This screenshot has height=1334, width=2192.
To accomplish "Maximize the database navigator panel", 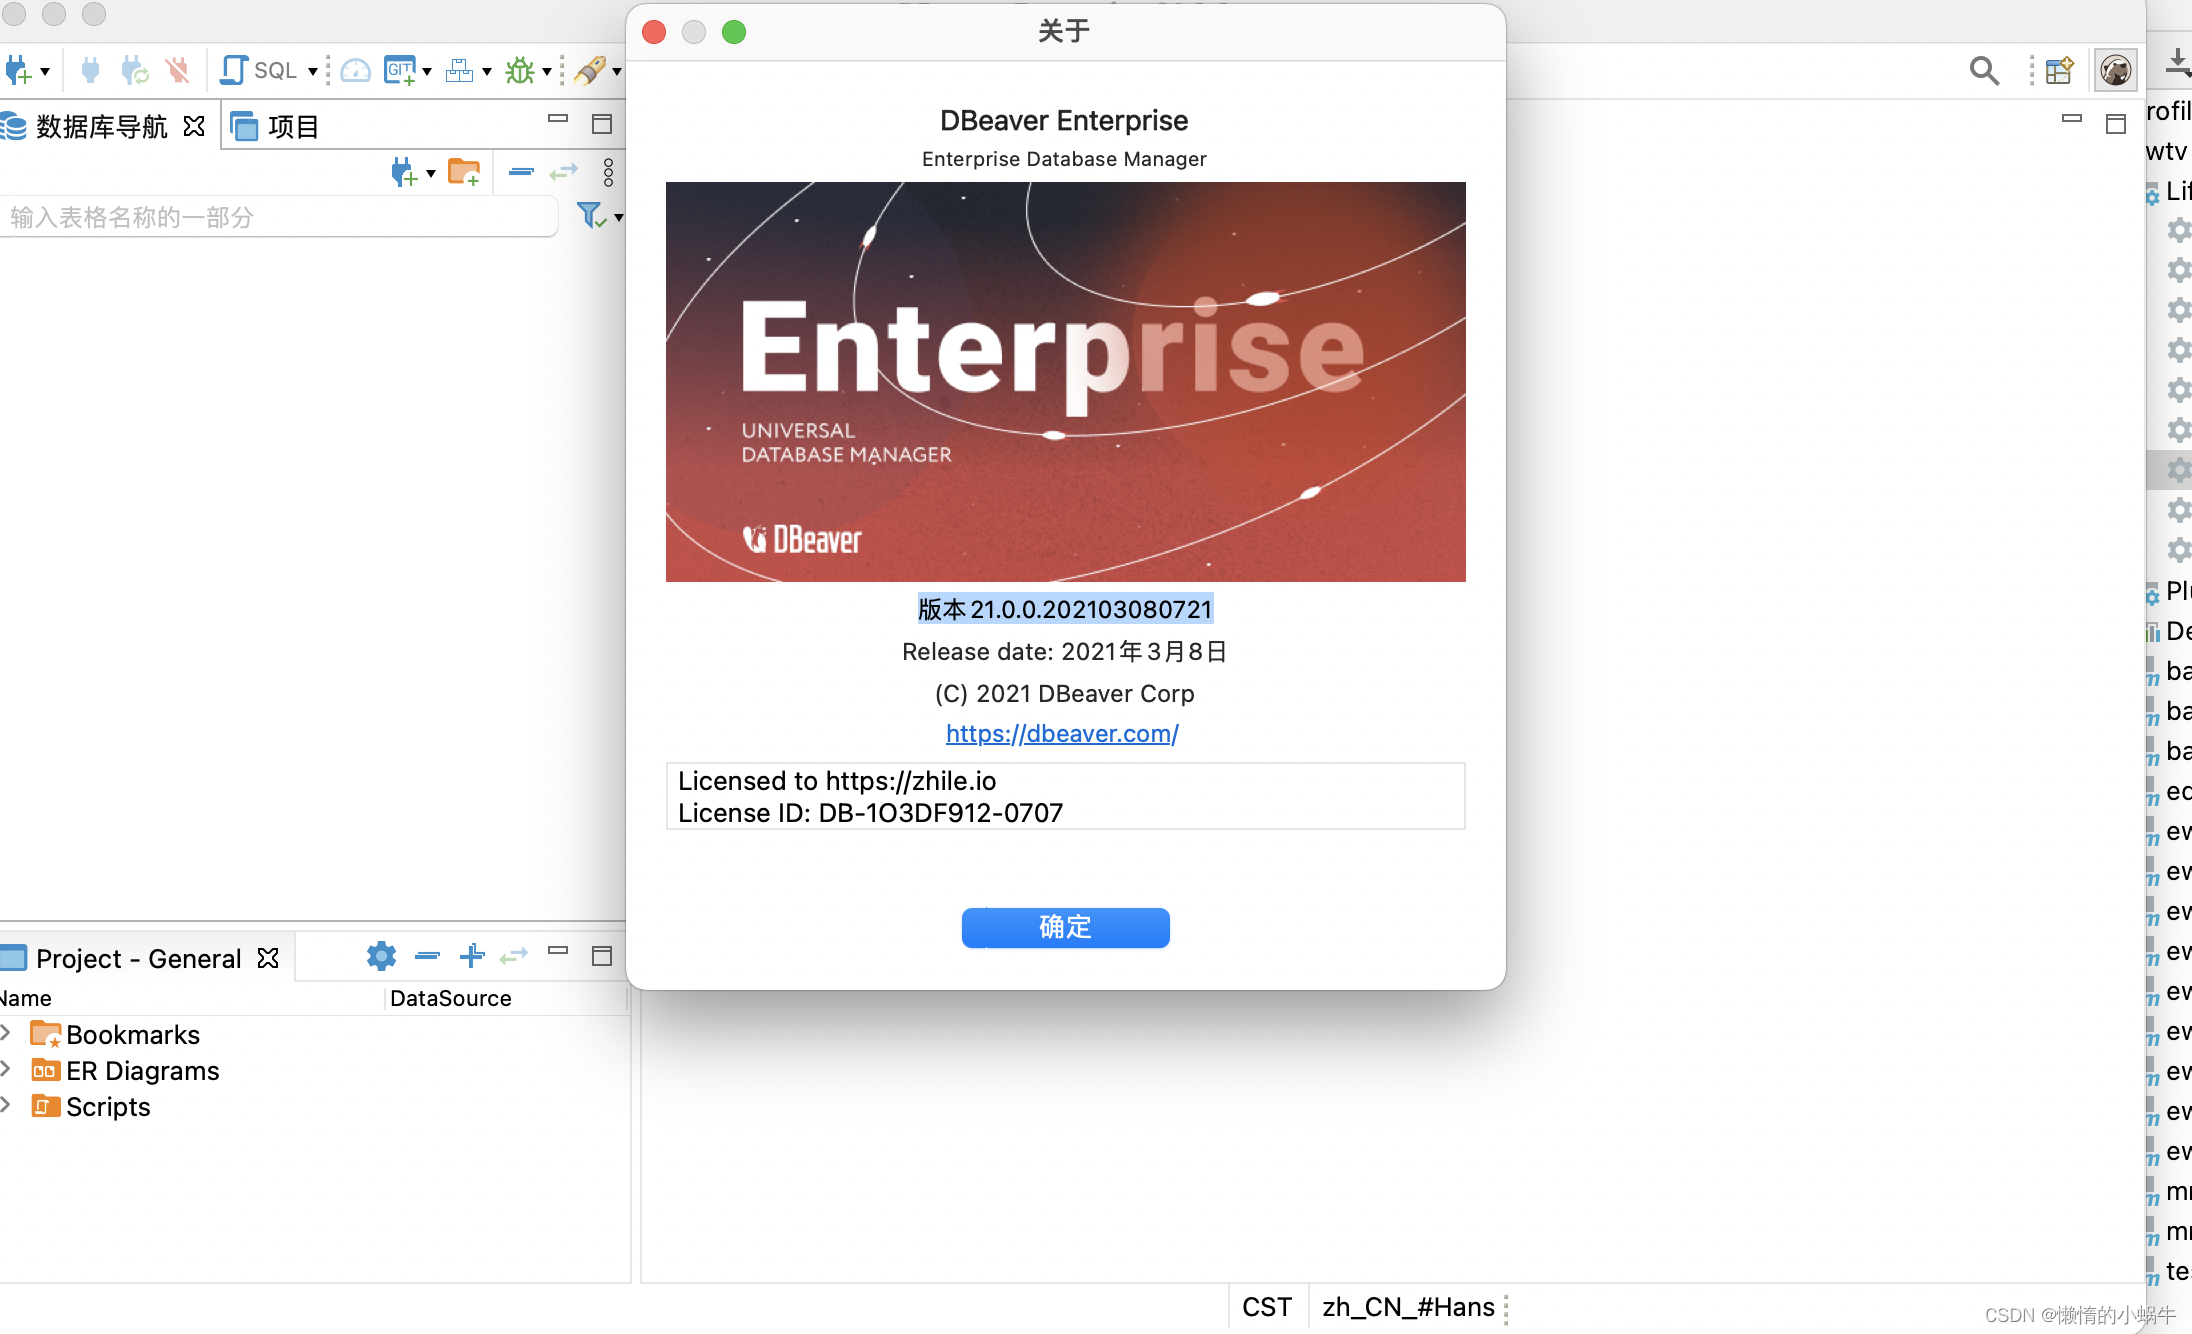I will [x=602, y=124].
